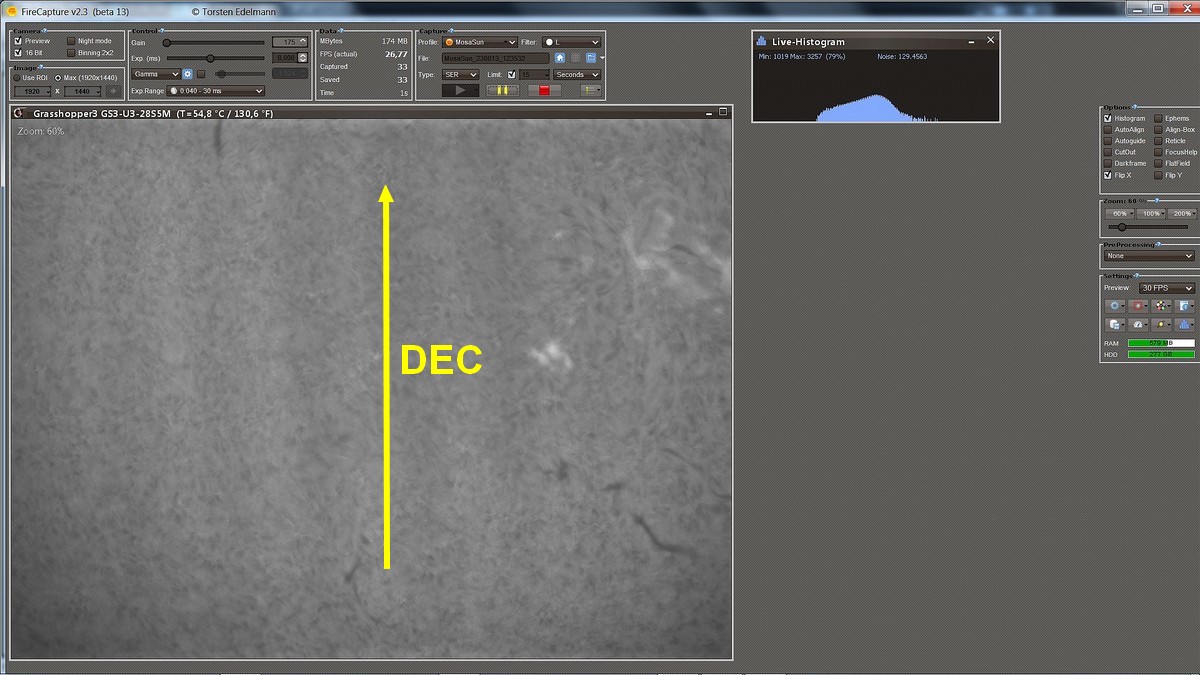This screenshot has height=675, width=1200.
Task: Open the SER file type dropdown
Action: tap(460, 74)
